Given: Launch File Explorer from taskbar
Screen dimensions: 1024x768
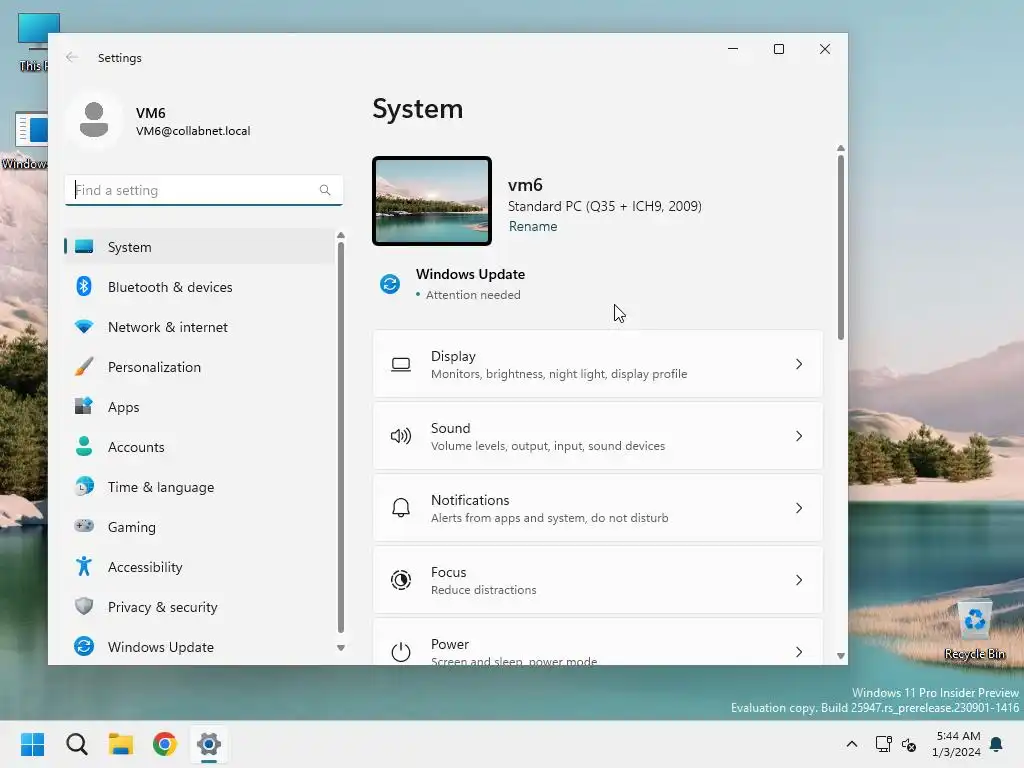Looking at the screenshot, I should [121, 744].
